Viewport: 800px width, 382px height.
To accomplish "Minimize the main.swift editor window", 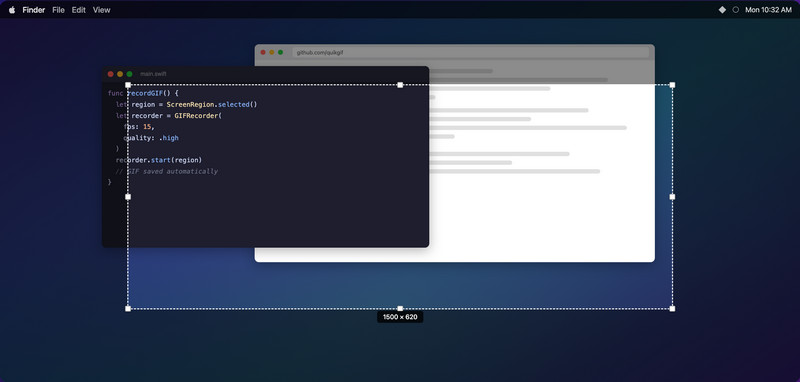I will (x=120, y=74).
